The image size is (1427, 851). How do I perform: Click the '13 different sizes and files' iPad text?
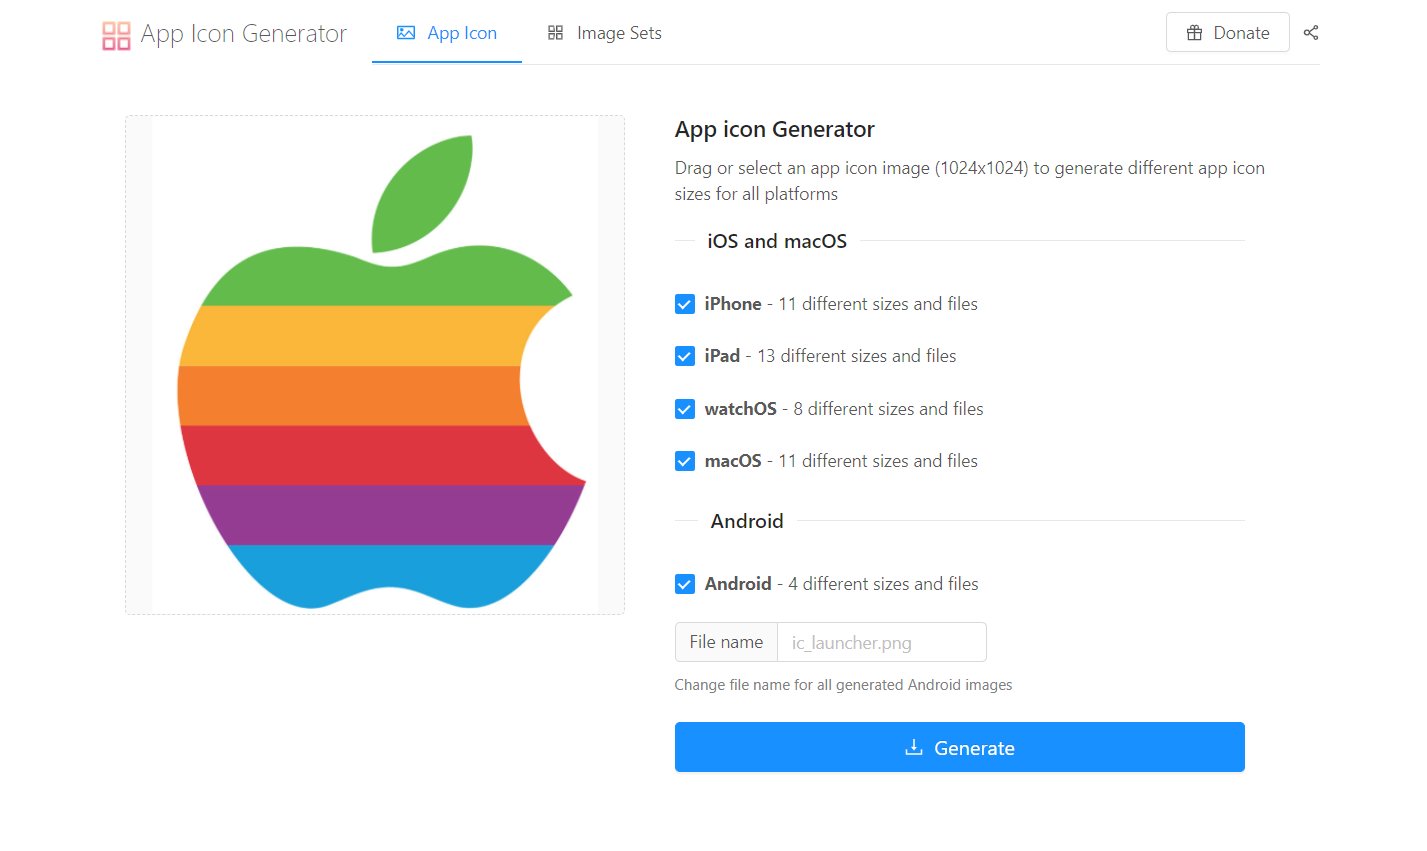pos(857,356)
